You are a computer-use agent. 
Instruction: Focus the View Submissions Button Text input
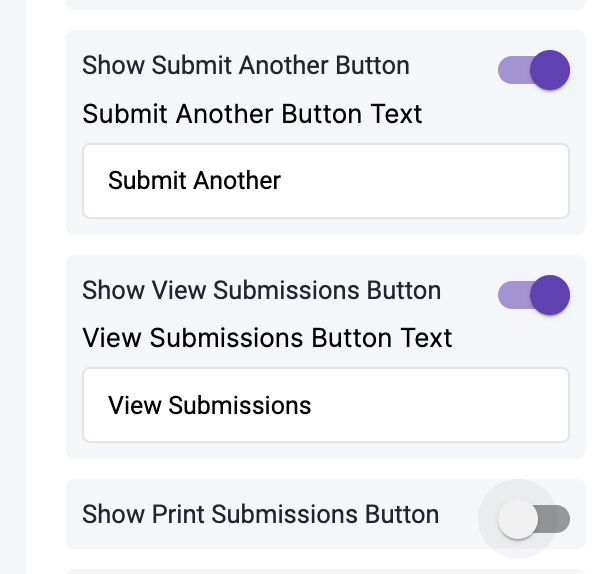tap(325, 405)
